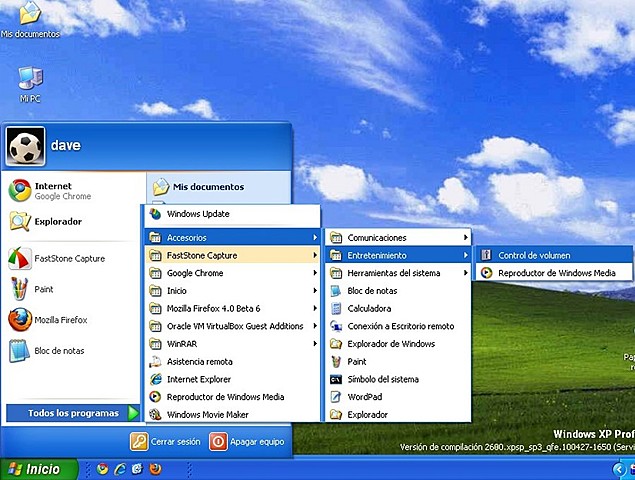
Task: Open Mis documentos desktop icon
Action: pos(30,19)
